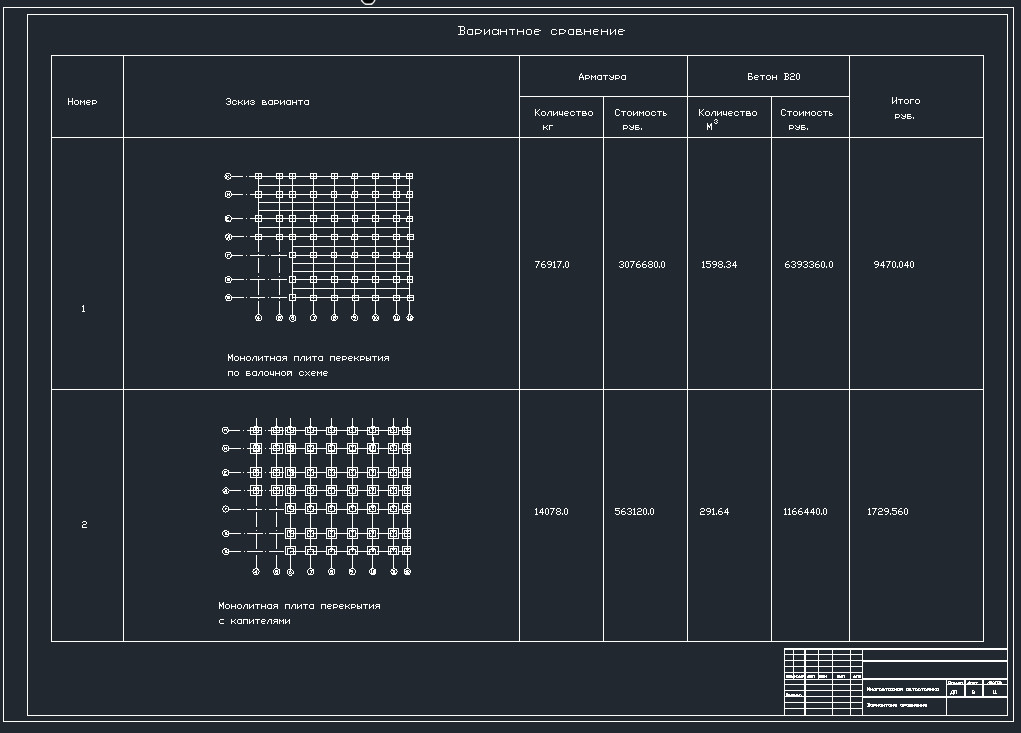Select the rebar cost value 3076680.0
Image resolution: width=1021 pixels, height=733 pixels.
(642, 265)
